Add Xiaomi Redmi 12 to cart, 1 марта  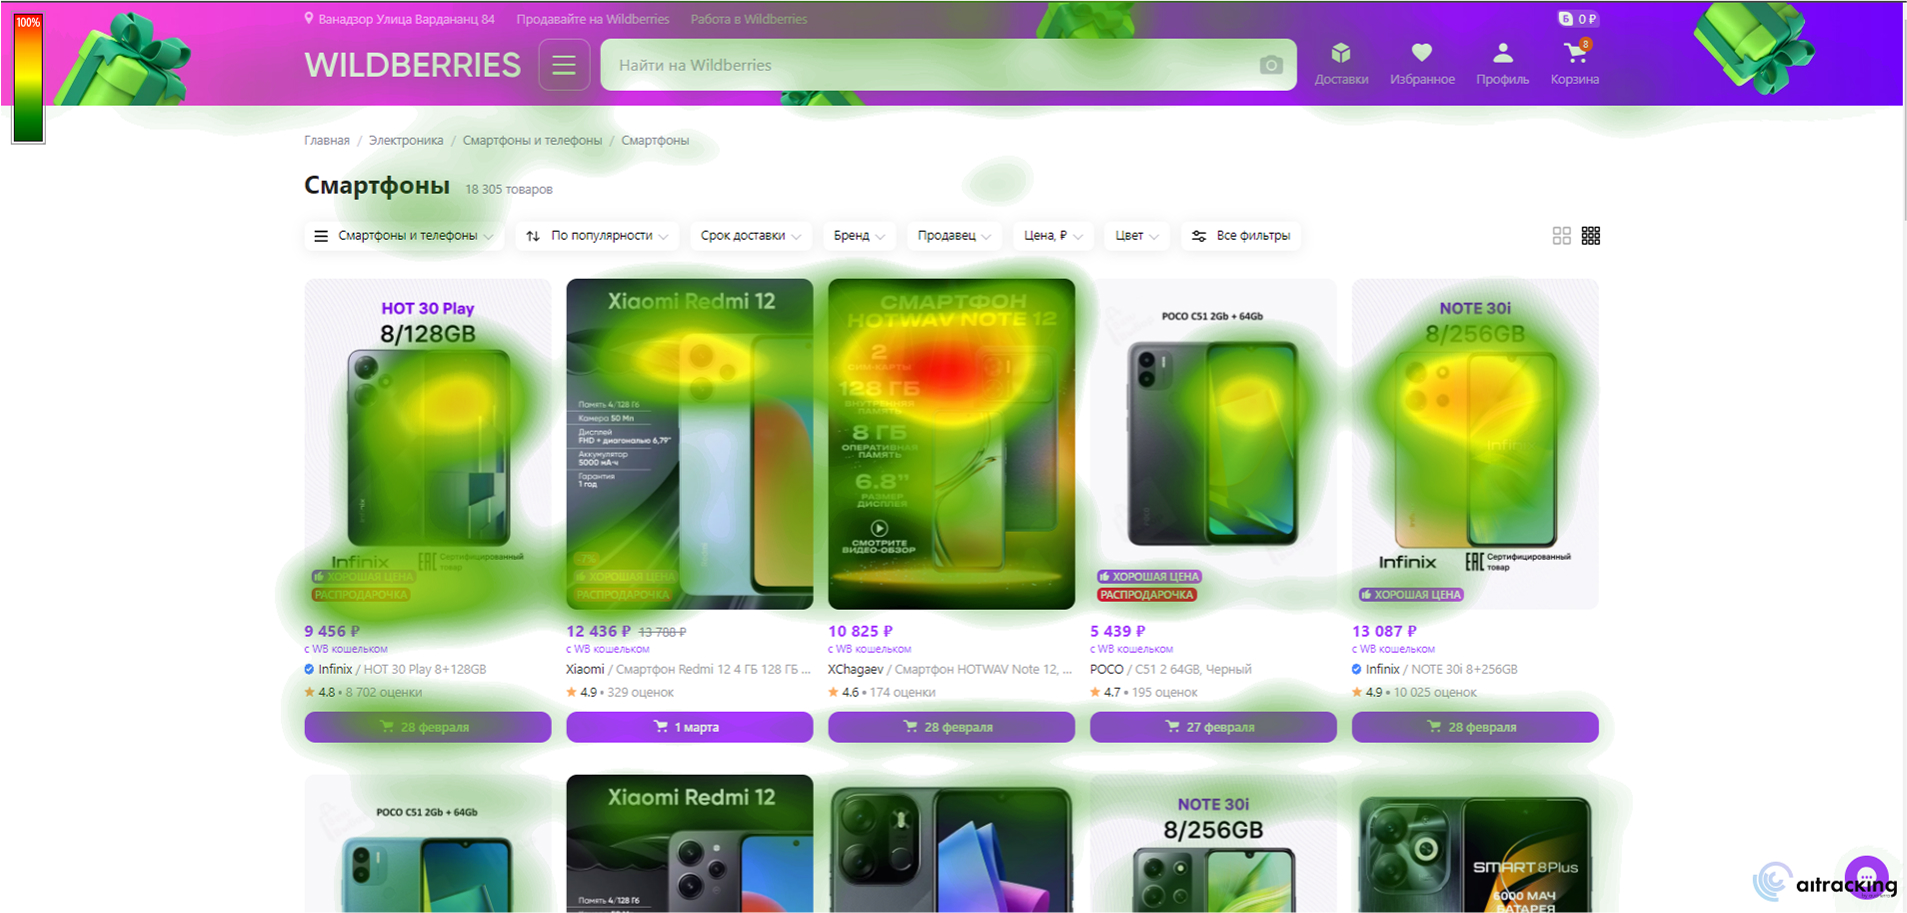point(690,727)
